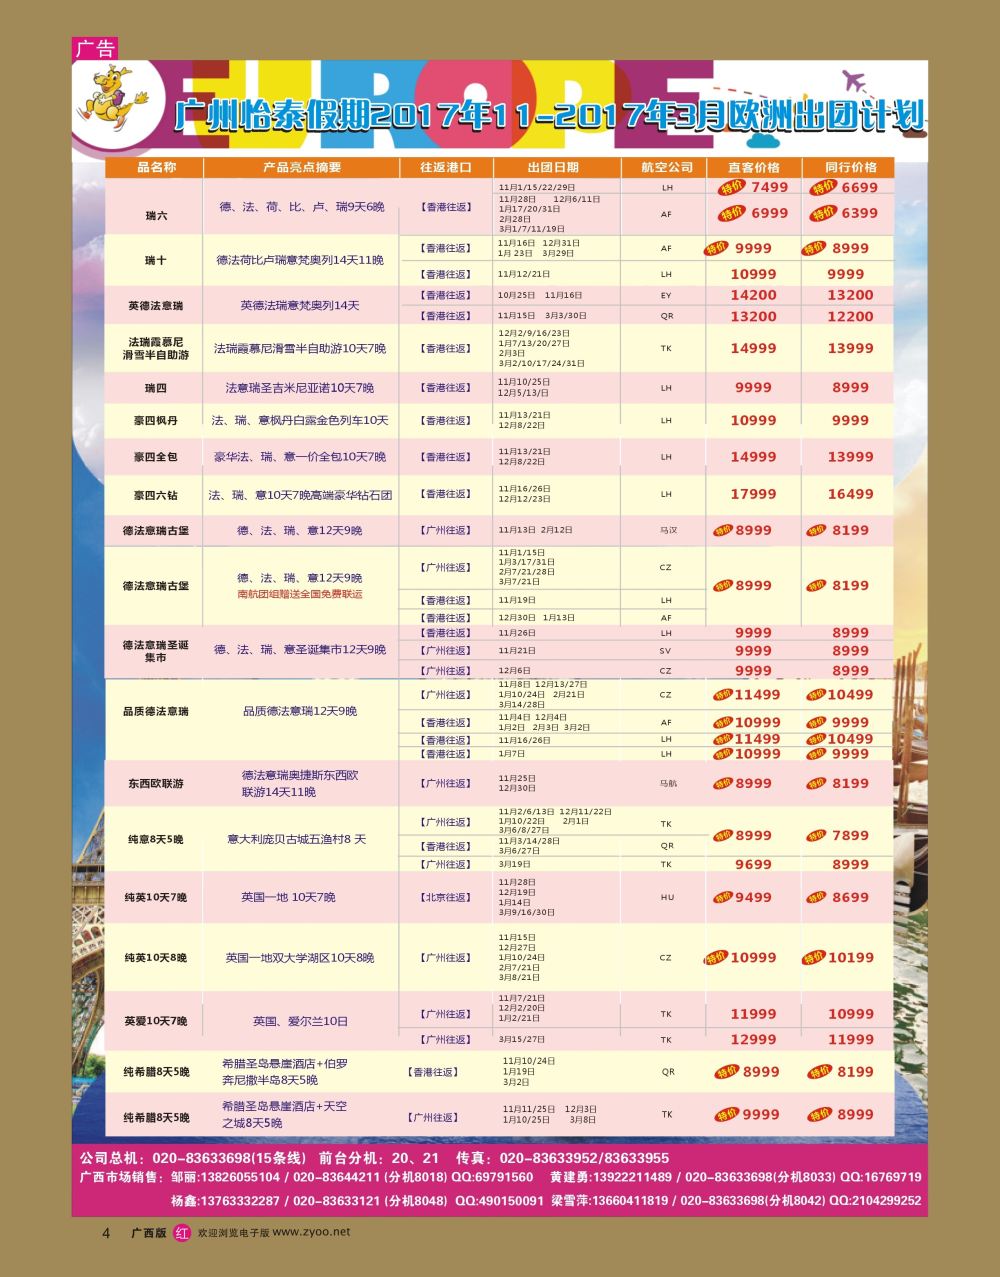
Task: Select the 纯英10天7晚 product name
Action: tap(156, 898)
